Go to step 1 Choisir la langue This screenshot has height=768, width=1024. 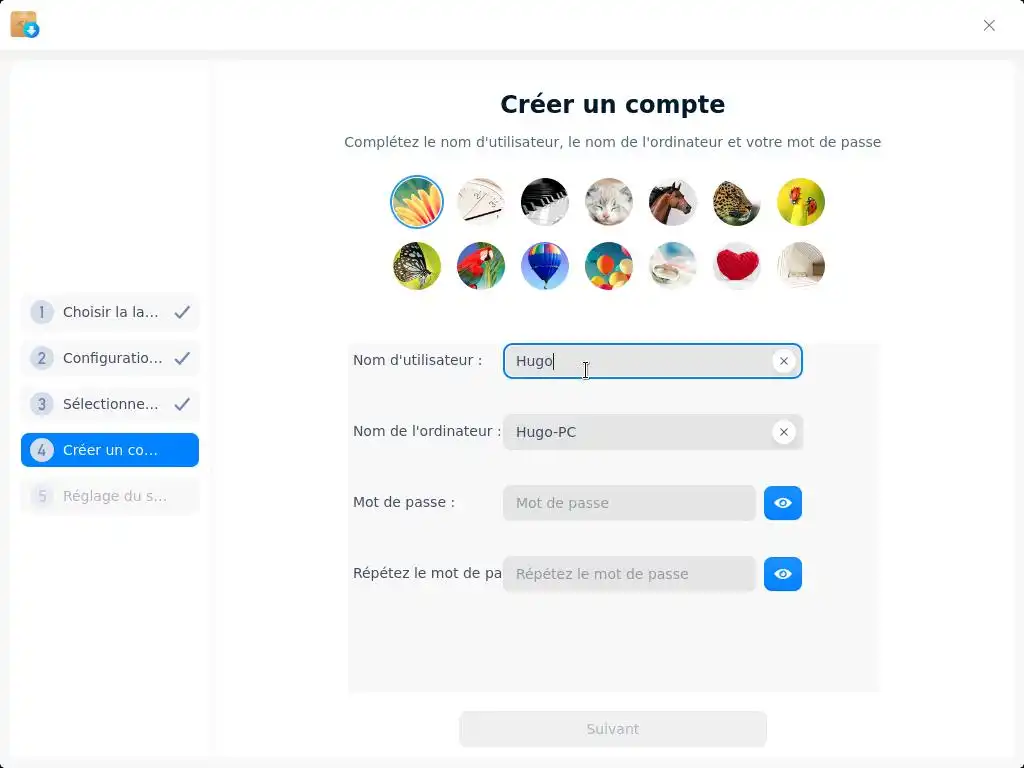[110, 312]
